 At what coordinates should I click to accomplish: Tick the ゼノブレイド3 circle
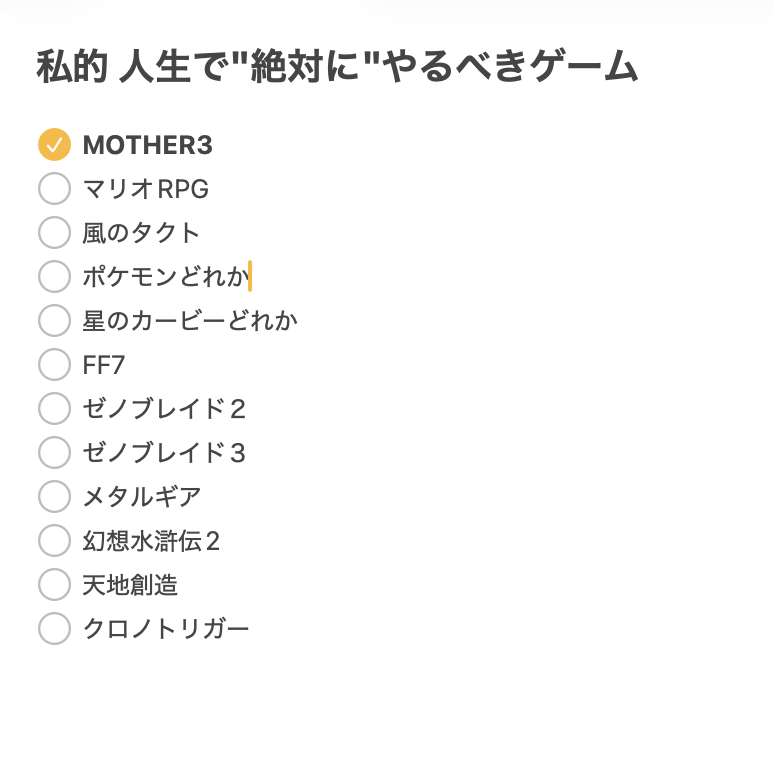[x=54, y=453]
